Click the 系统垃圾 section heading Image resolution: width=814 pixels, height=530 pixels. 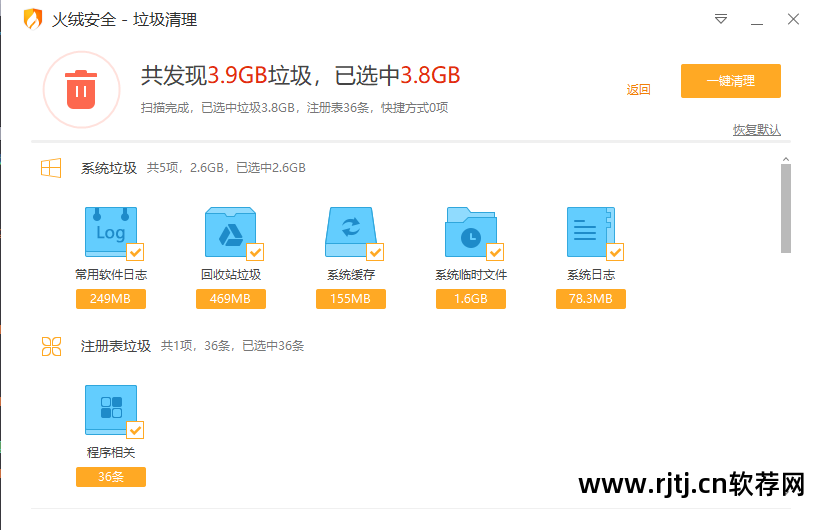click(x=109, y=168)
